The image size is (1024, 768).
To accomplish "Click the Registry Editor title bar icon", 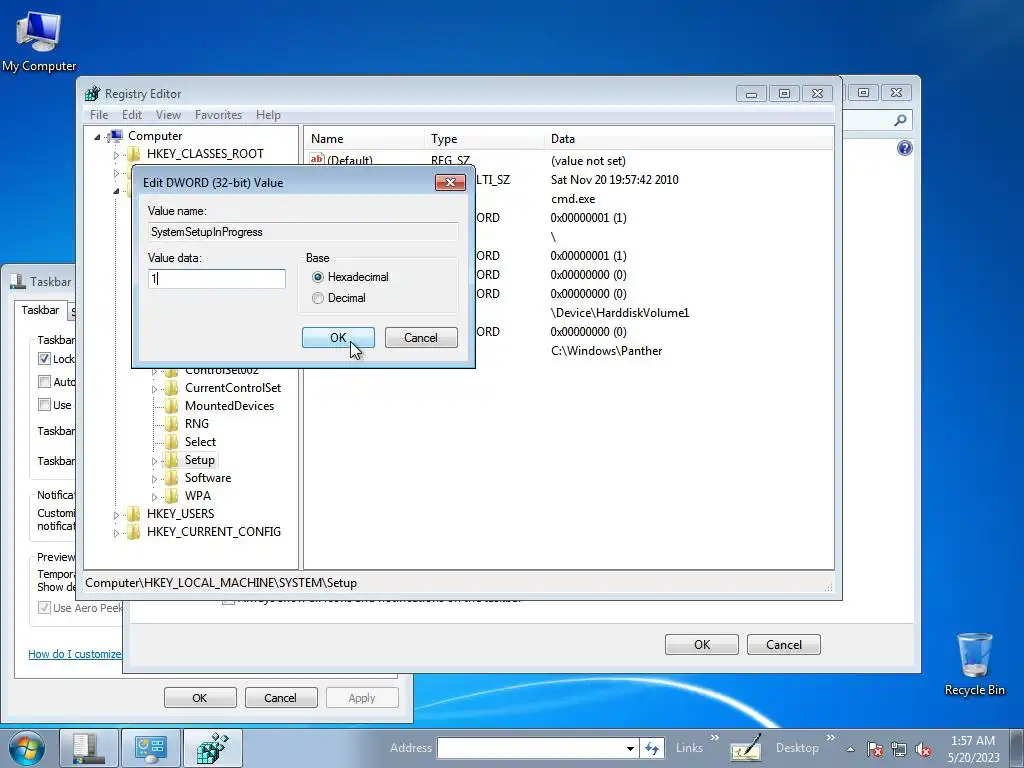I will (x=93, y=93).
